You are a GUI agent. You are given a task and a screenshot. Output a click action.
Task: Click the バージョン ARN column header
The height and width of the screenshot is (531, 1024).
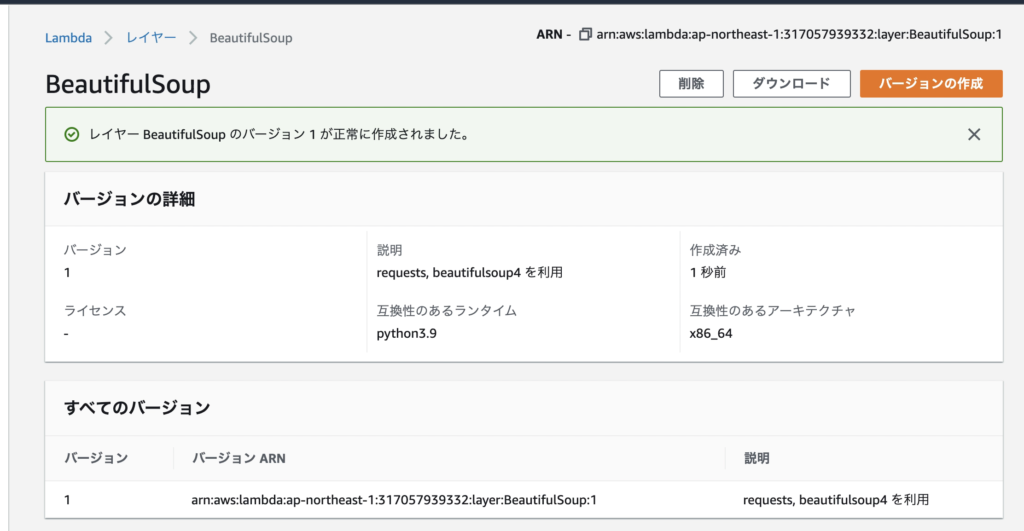point(238,459)
